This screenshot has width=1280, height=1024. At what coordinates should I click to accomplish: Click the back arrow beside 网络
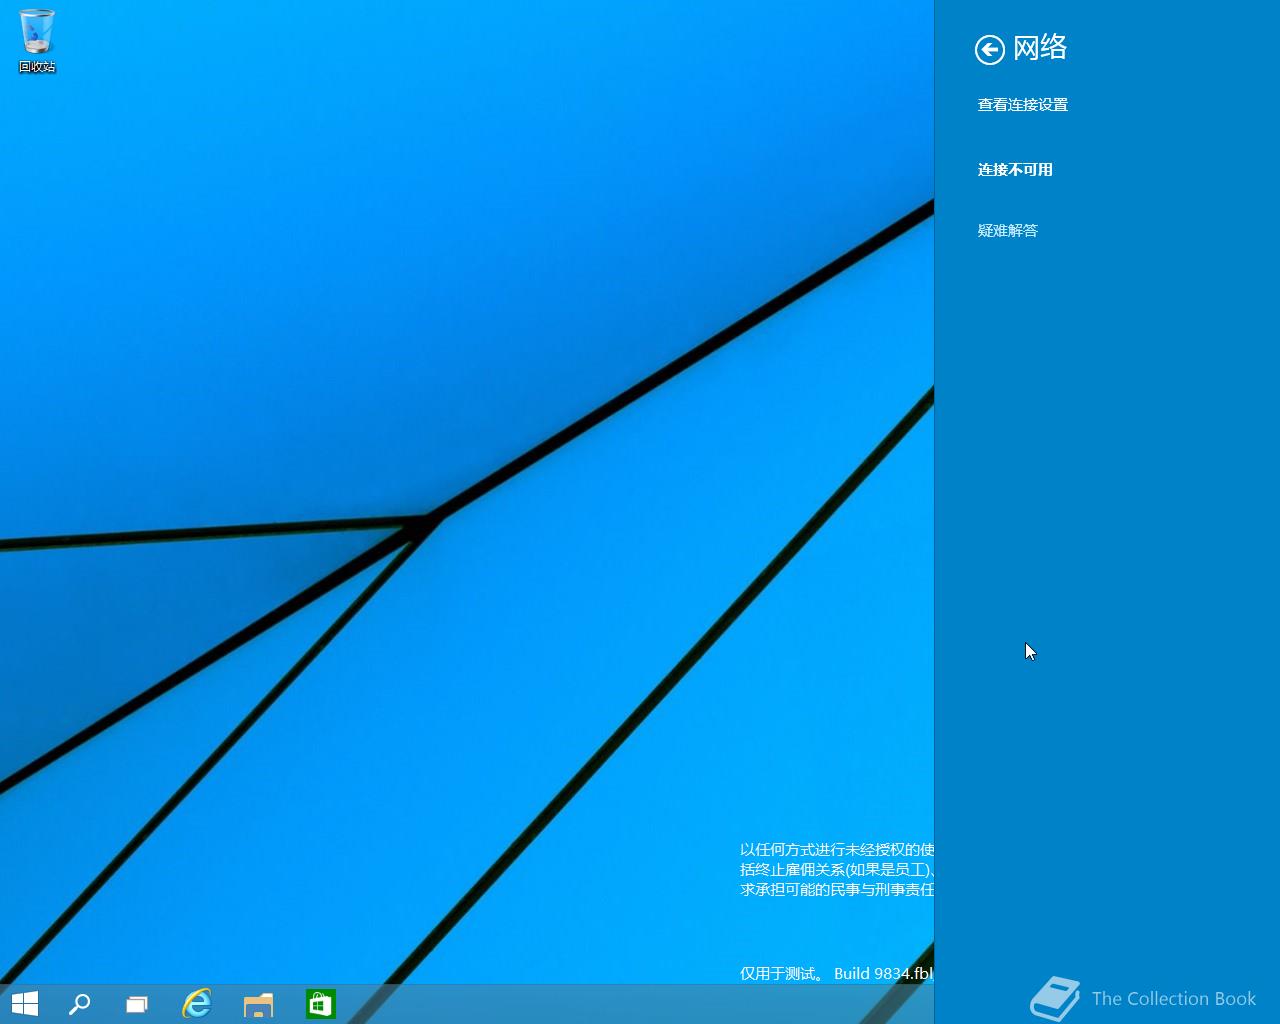[990, 49]
